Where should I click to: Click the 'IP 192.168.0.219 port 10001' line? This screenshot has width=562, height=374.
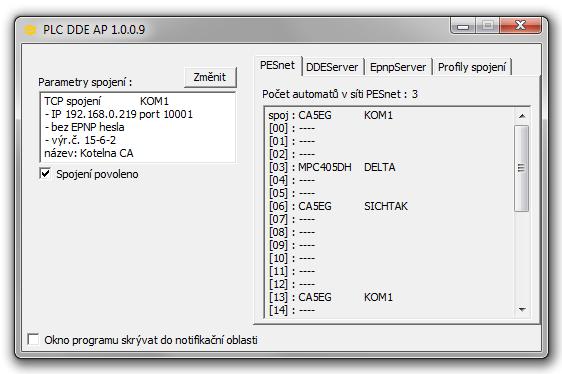coord(119,114)
